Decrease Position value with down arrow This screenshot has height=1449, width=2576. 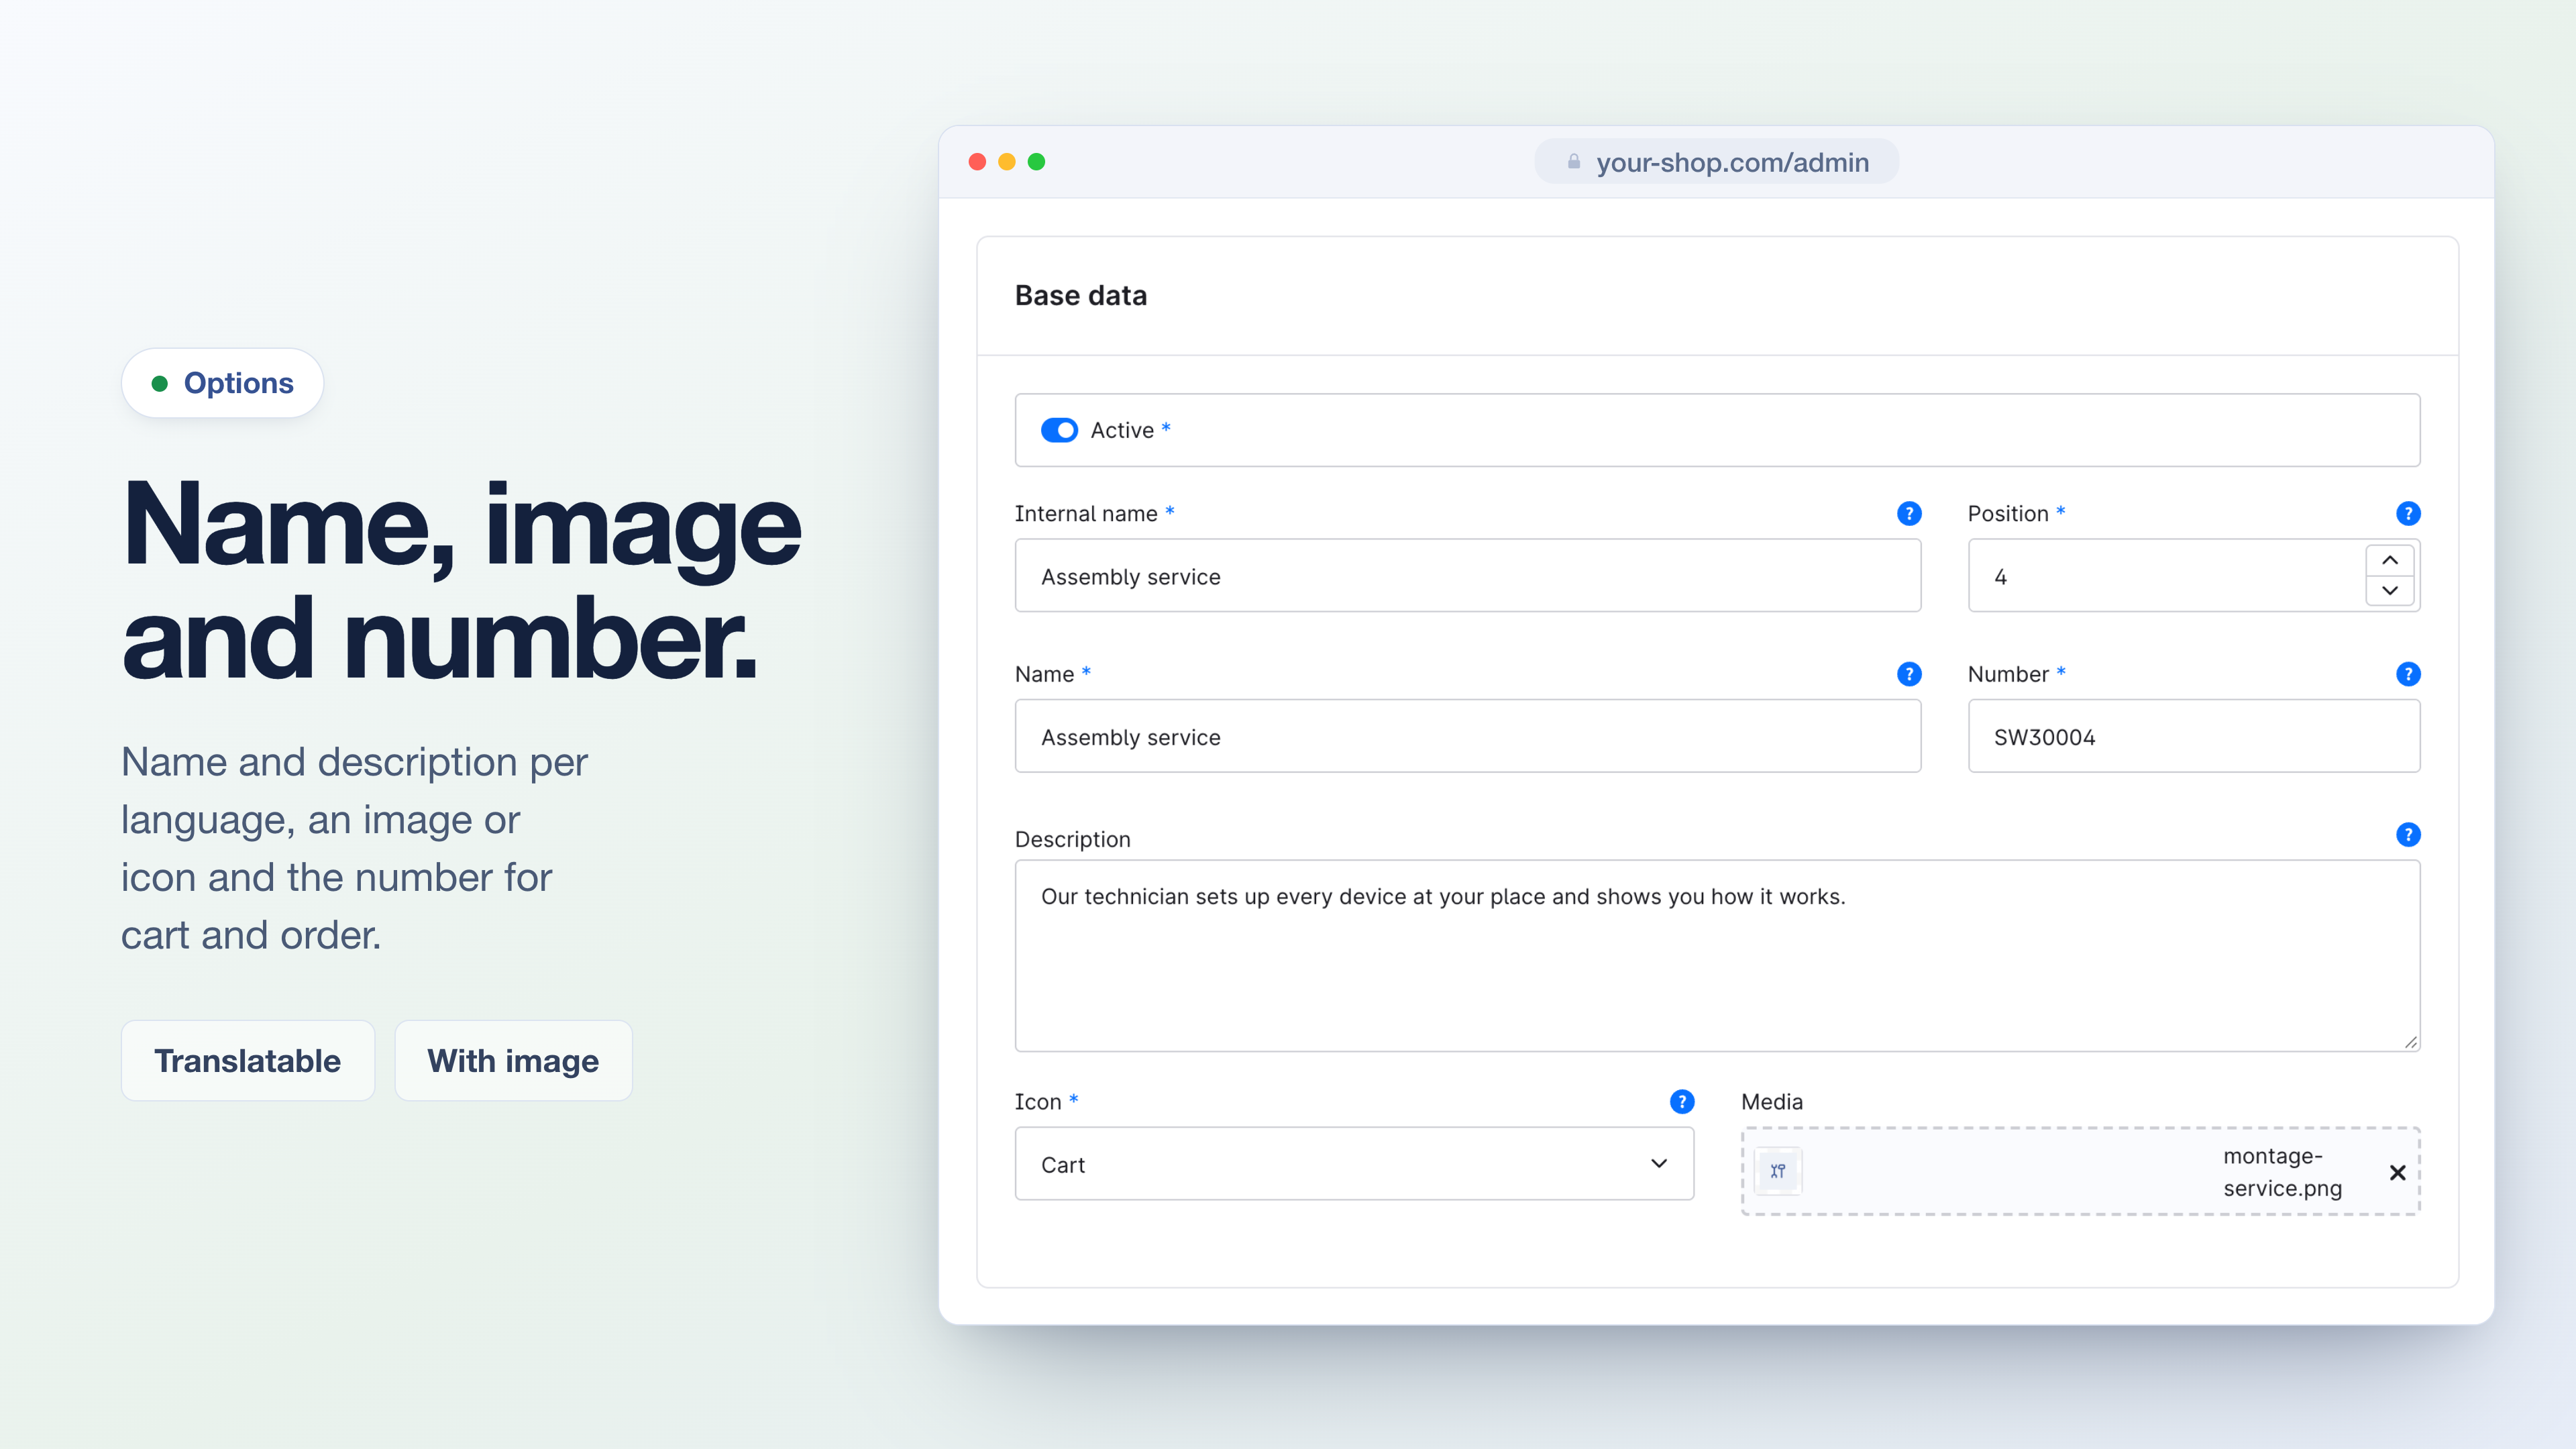pyautogui.click(x=2390, y=591)
